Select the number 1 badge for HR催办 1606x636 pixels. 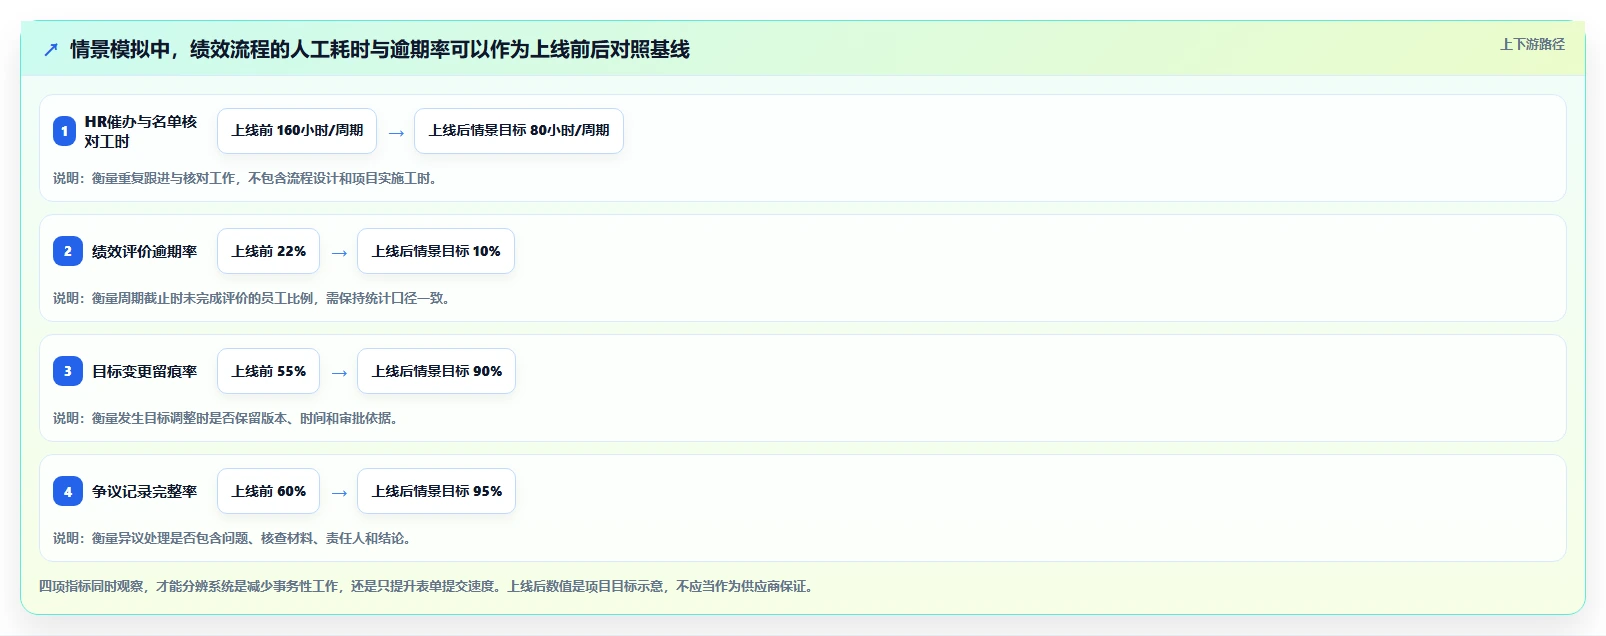point(64,131)
